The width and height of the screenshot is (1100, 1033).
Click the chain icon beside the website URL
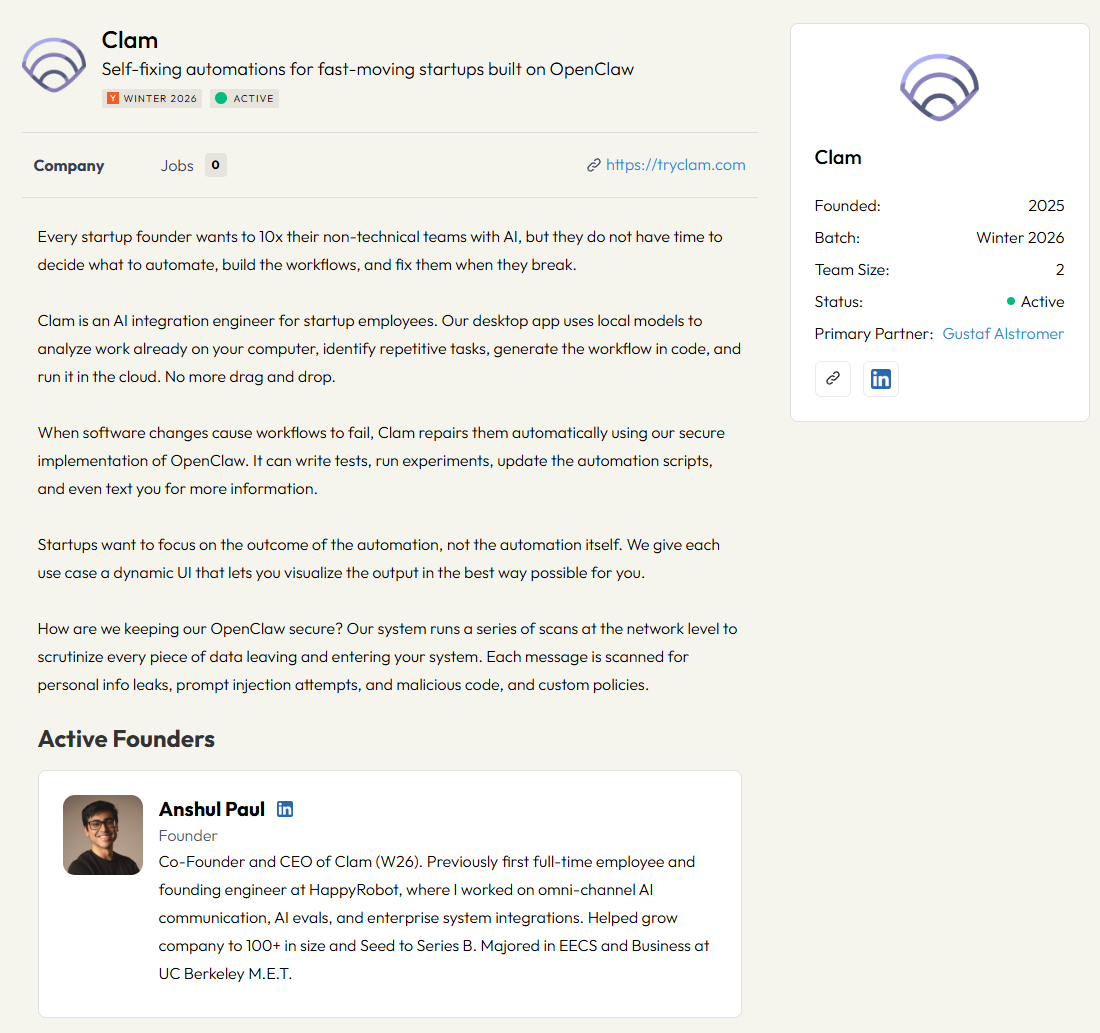click(594, 166)
